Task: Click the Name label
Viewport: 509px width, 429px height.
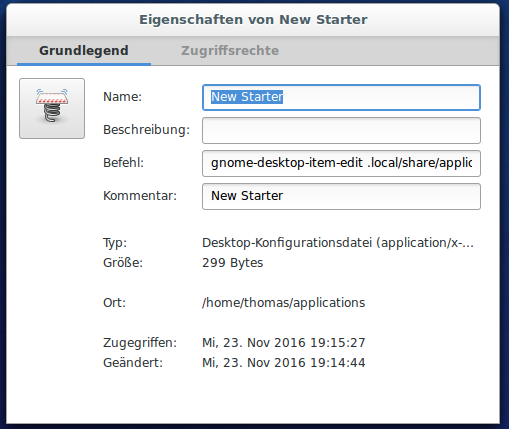Action: coord(122,97)
